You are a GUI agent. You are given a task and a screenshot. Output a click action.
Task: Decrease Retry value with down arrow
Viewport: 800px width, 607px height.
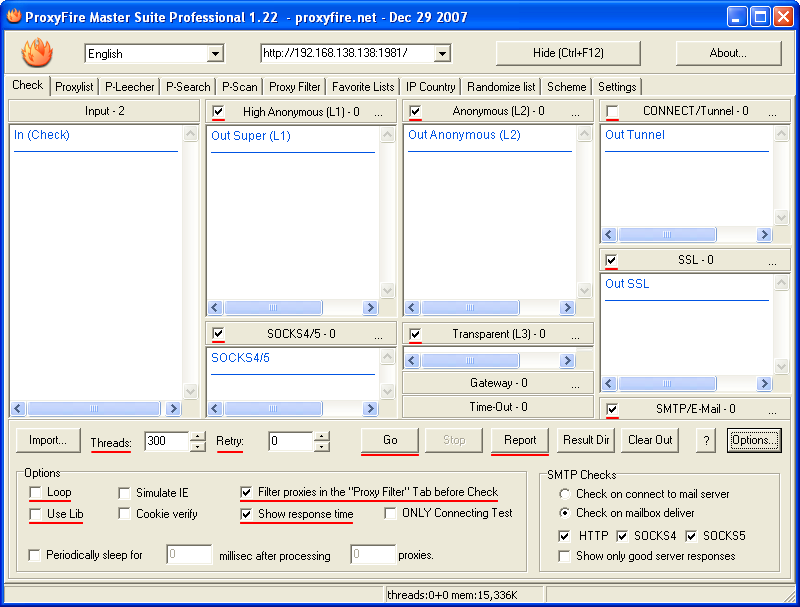tap(321, 446)
